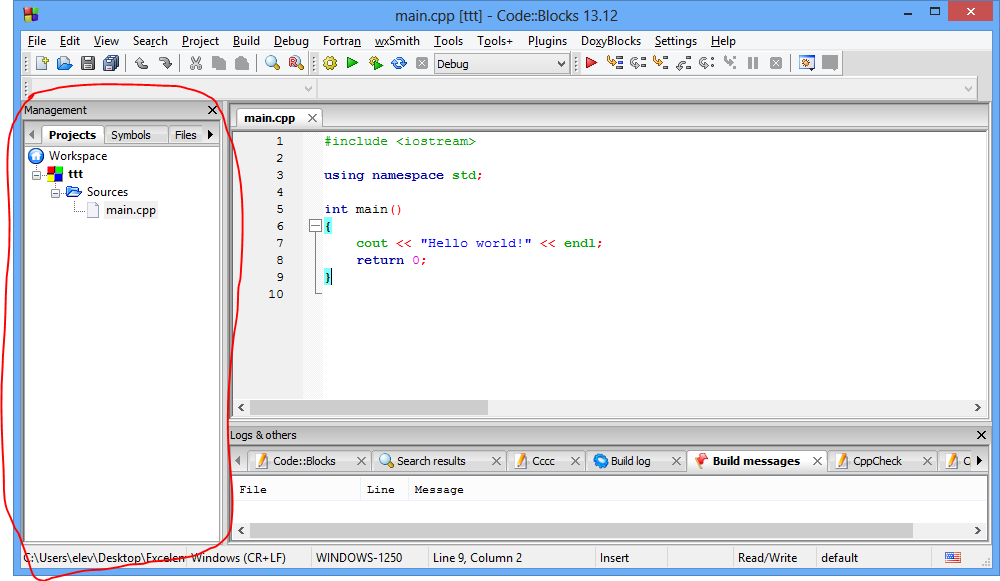
Task: Click the Open file folder icon
Action: coord(64,63)
